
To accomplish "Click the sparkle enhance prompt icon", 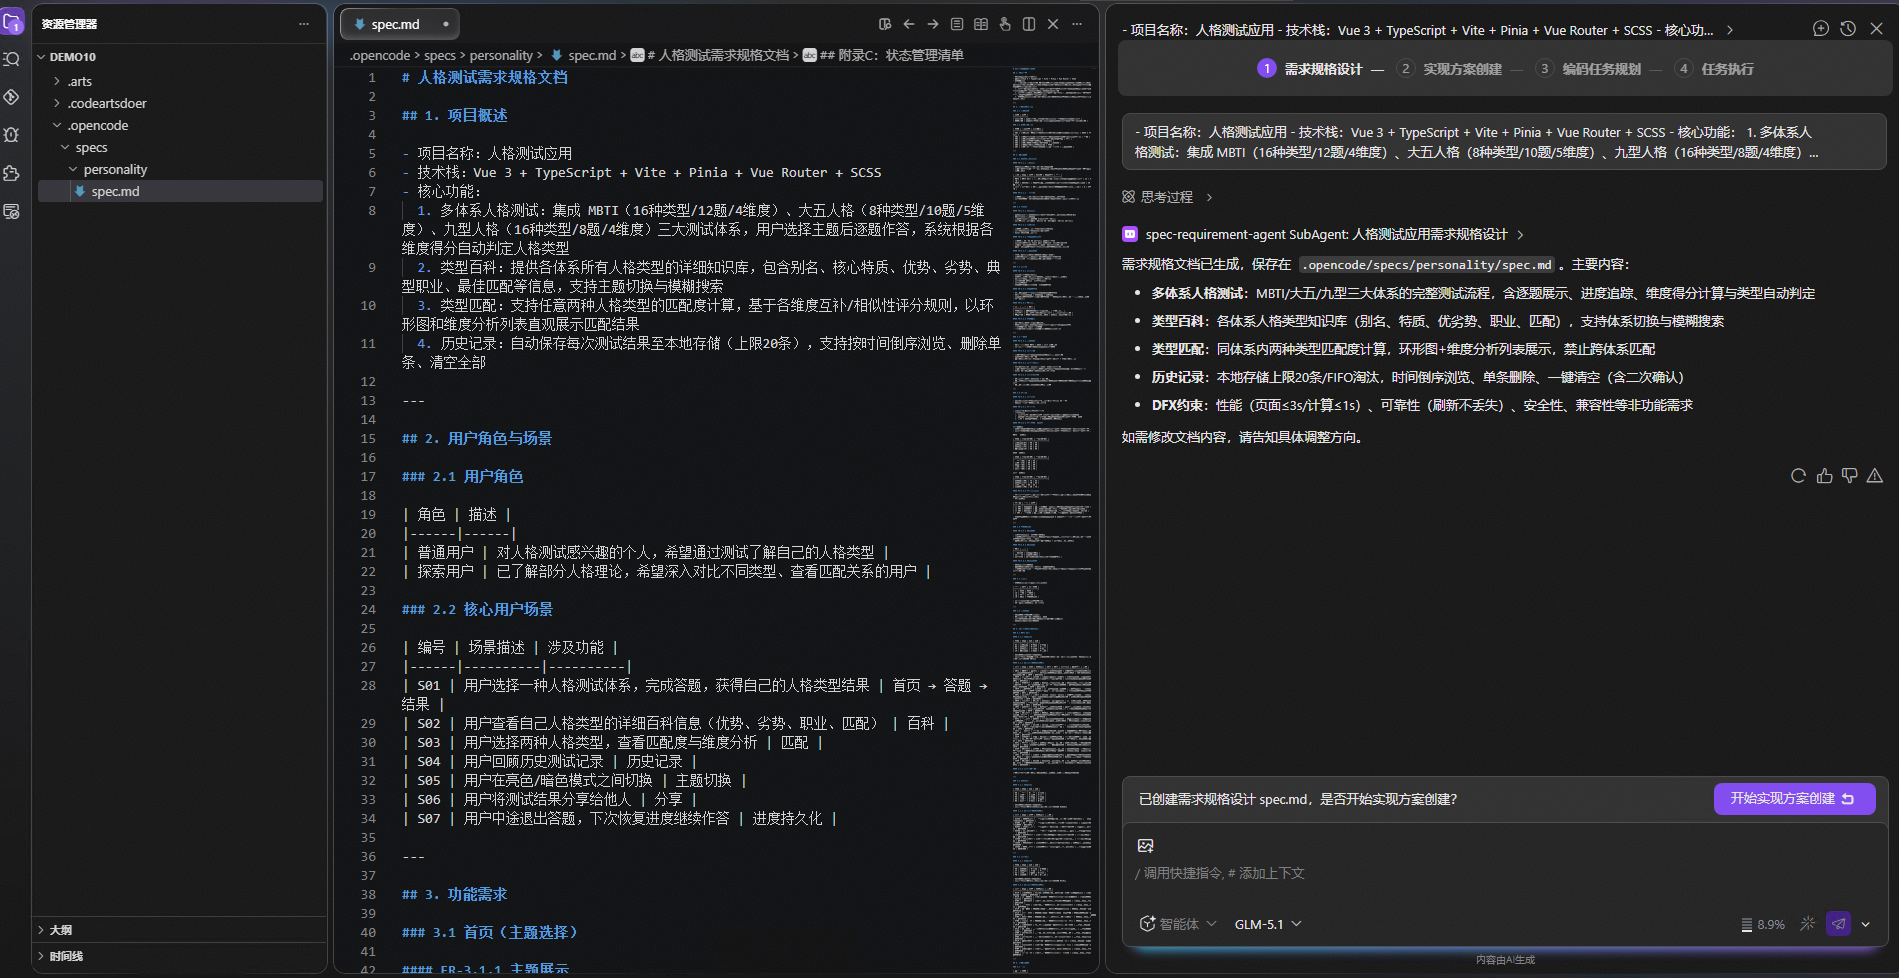I will pyautogui.click(x=1807, y=924).
